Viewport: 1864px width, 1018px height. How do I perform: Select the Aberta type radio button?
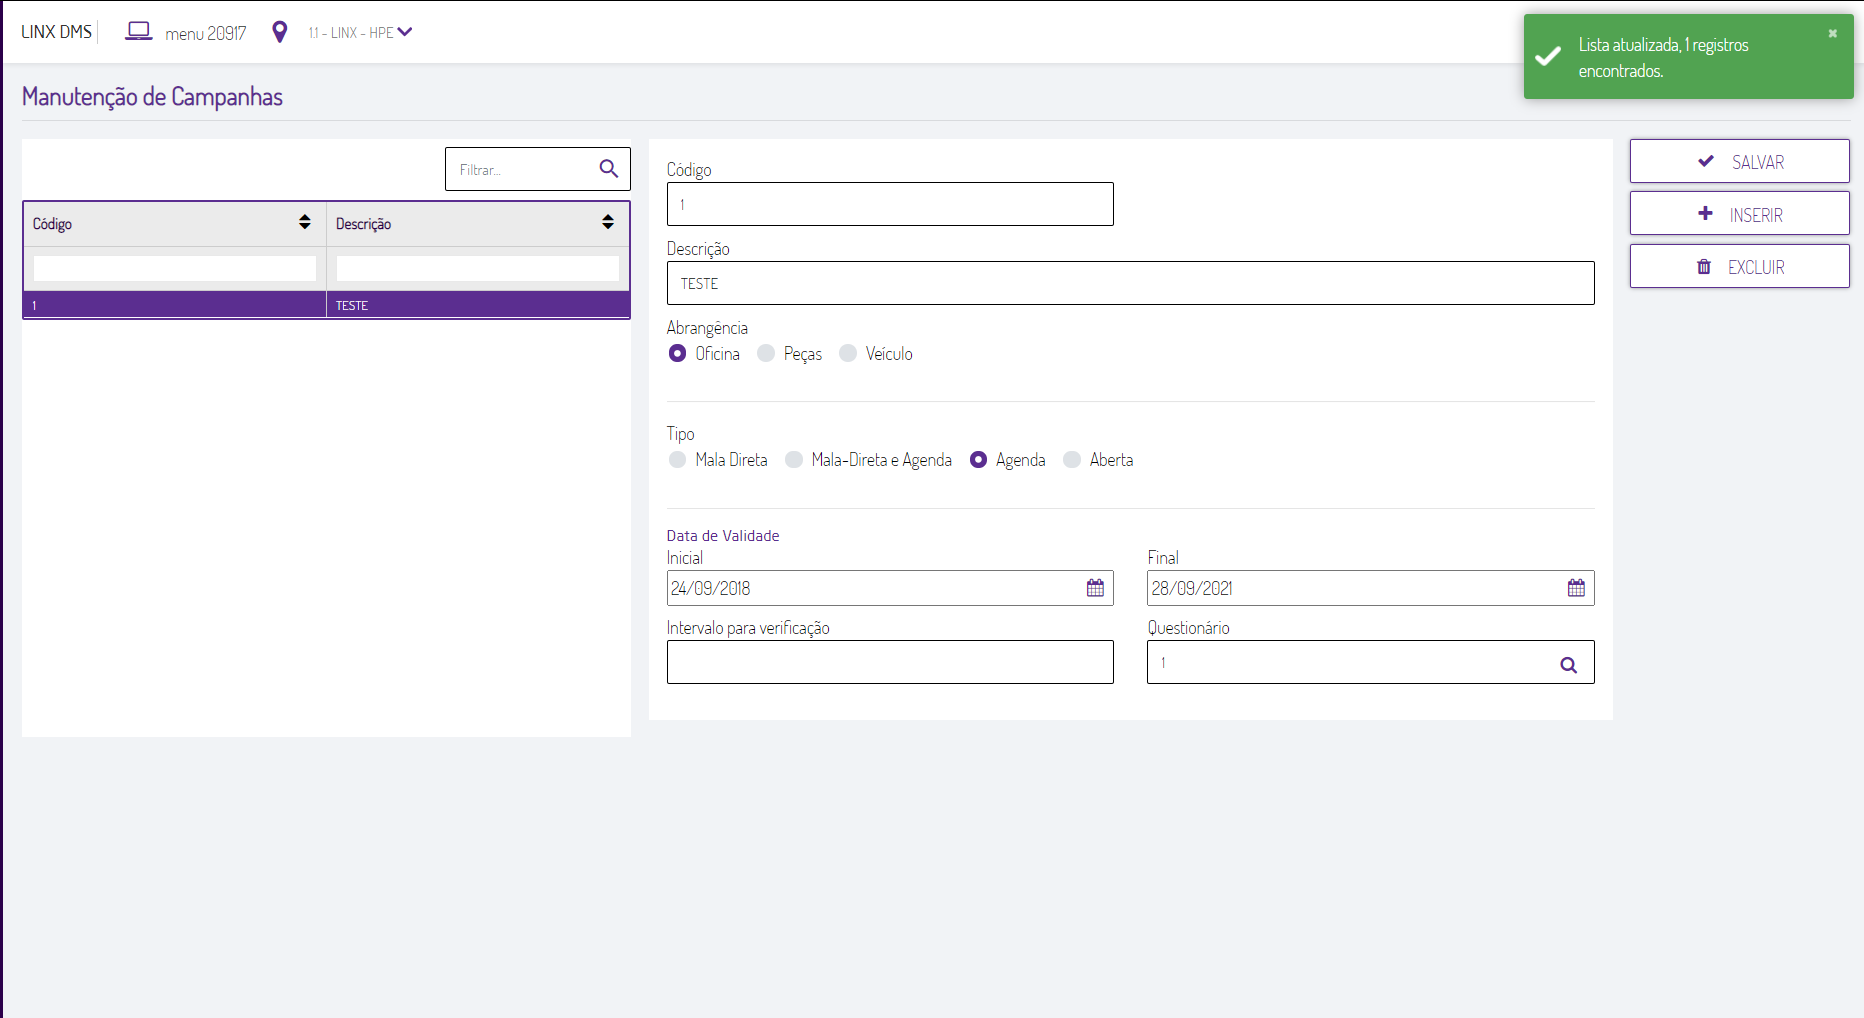pos(1072,459)
